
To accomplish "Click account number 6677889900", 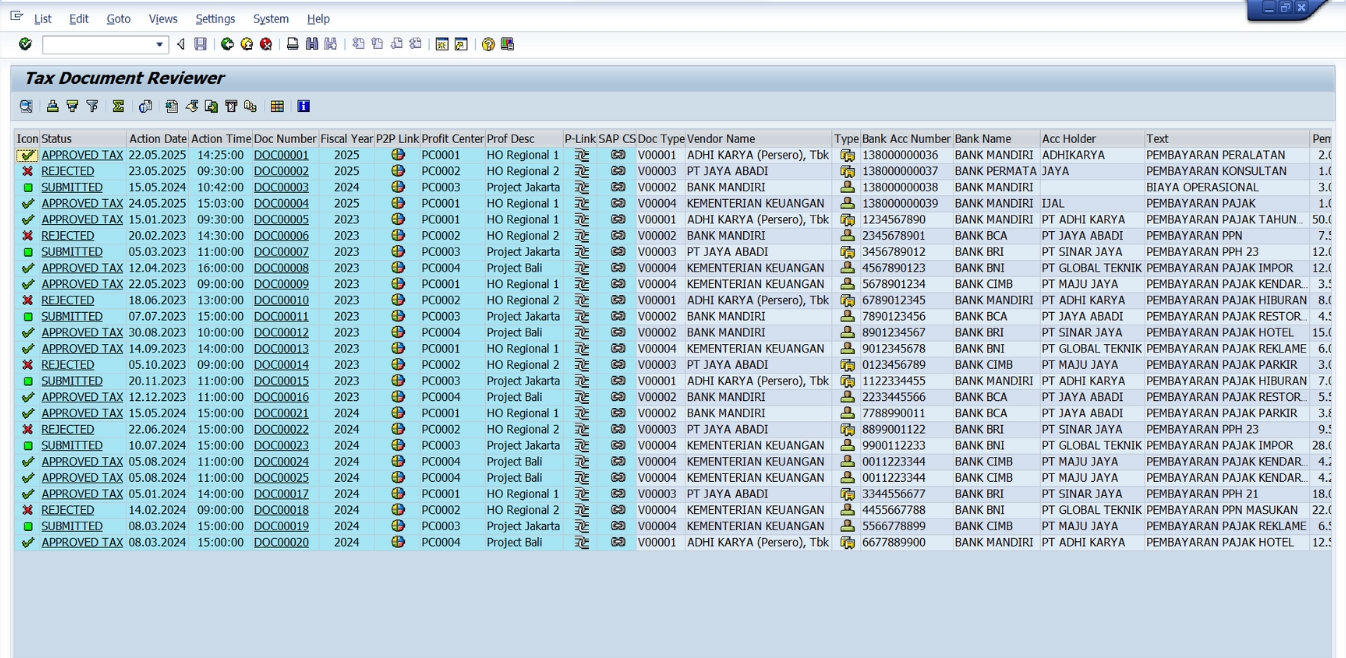I will [894, 542].
